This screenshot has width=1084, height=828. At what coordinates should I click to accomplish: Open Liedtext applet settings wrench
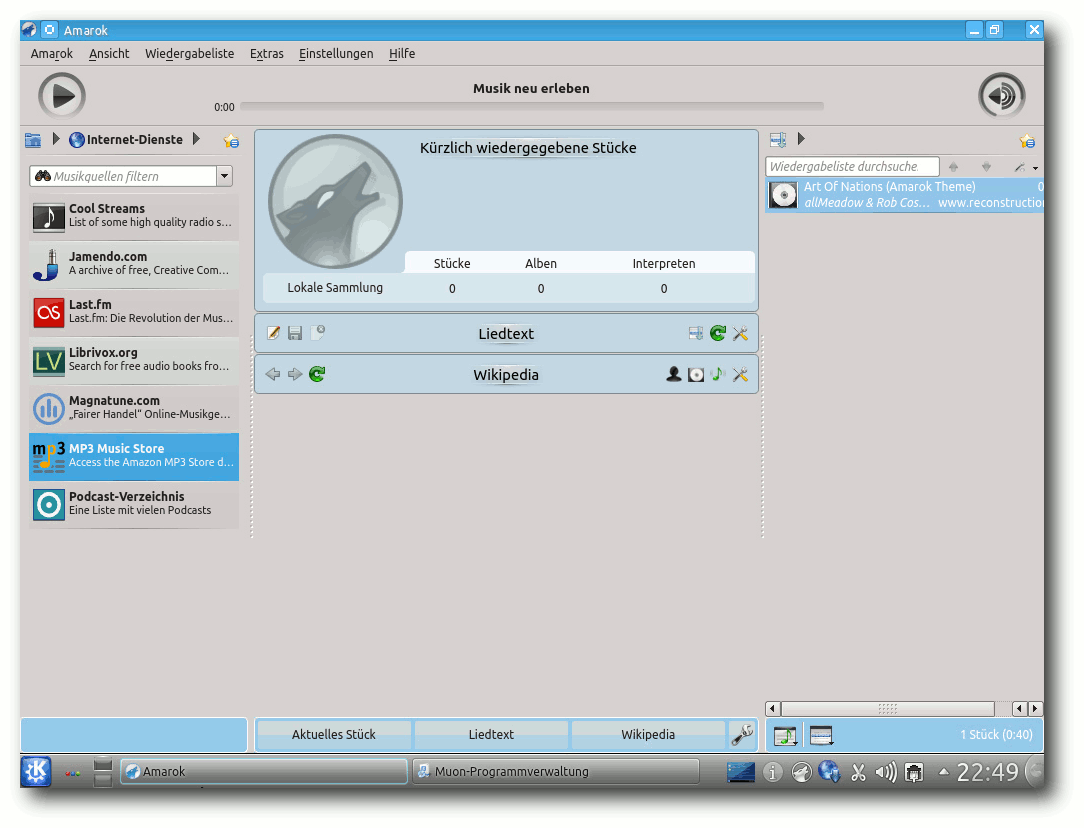click(x=740, y=334)
